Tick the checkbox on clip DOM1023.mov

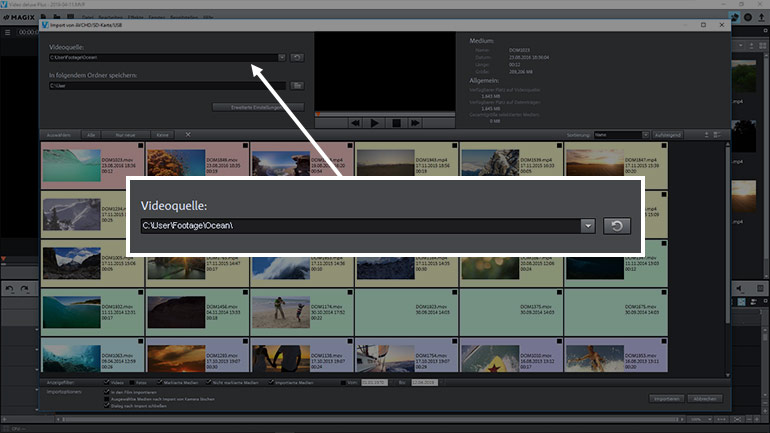click(x=140, y=146)
